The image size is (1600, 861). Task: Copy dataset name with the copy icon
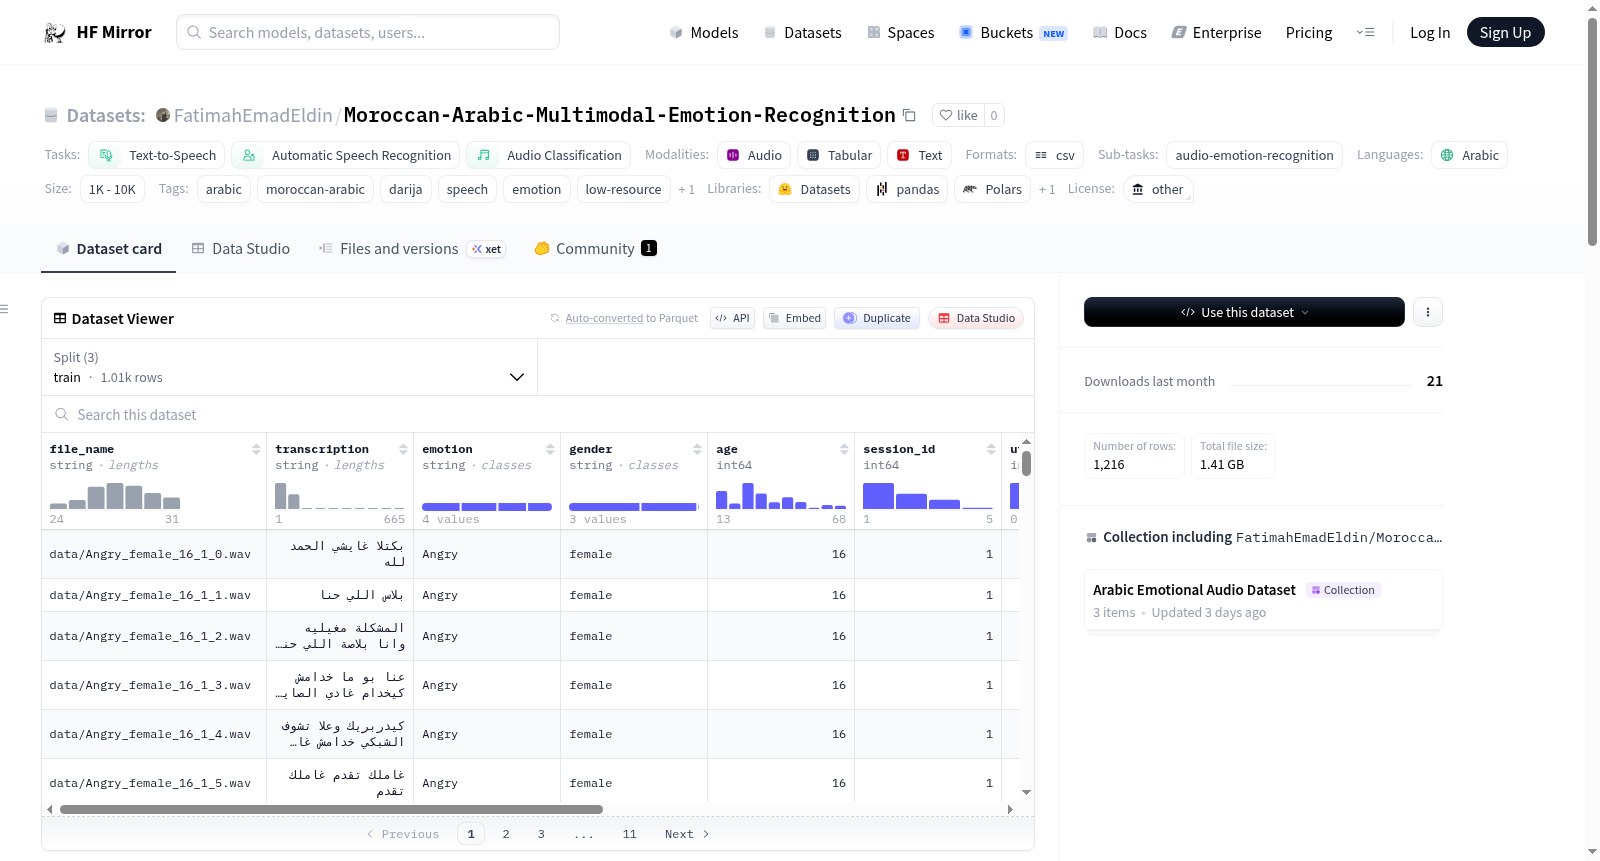[x=909, y=115]
